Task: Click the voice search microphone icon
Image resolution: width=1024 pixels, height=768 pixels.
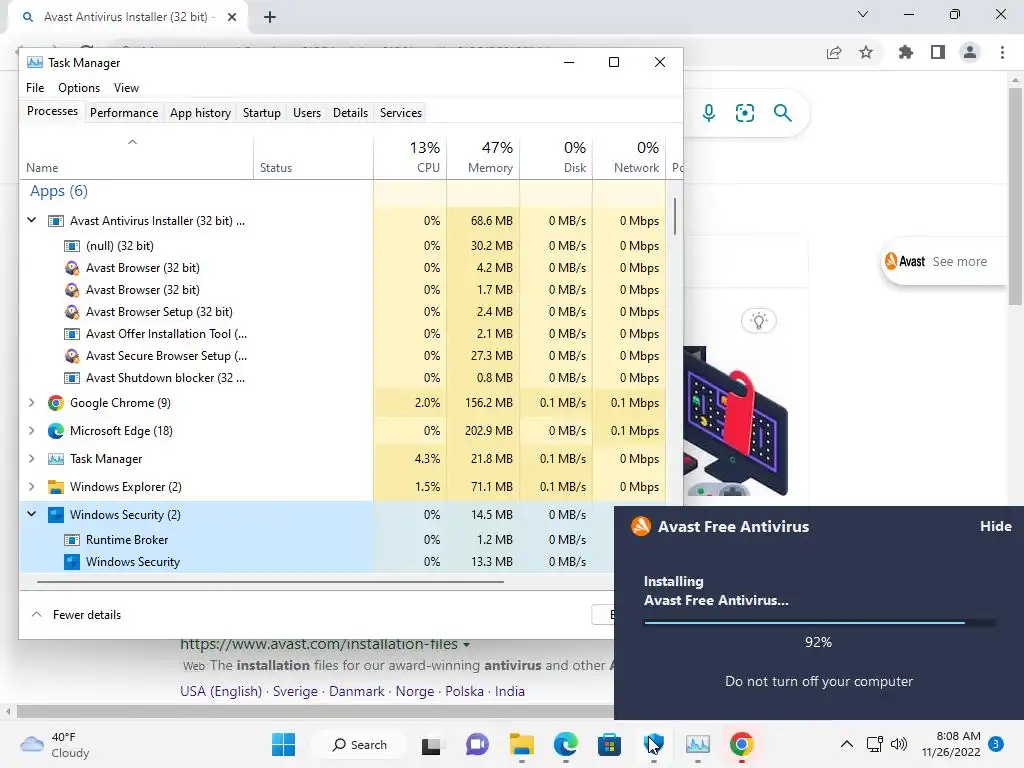Action: 709,113
